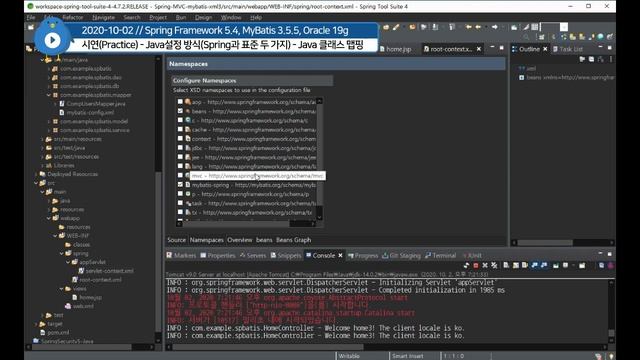Check the jee namespace checkbox
The image size is (640, 360).
(x=180, y=157)
